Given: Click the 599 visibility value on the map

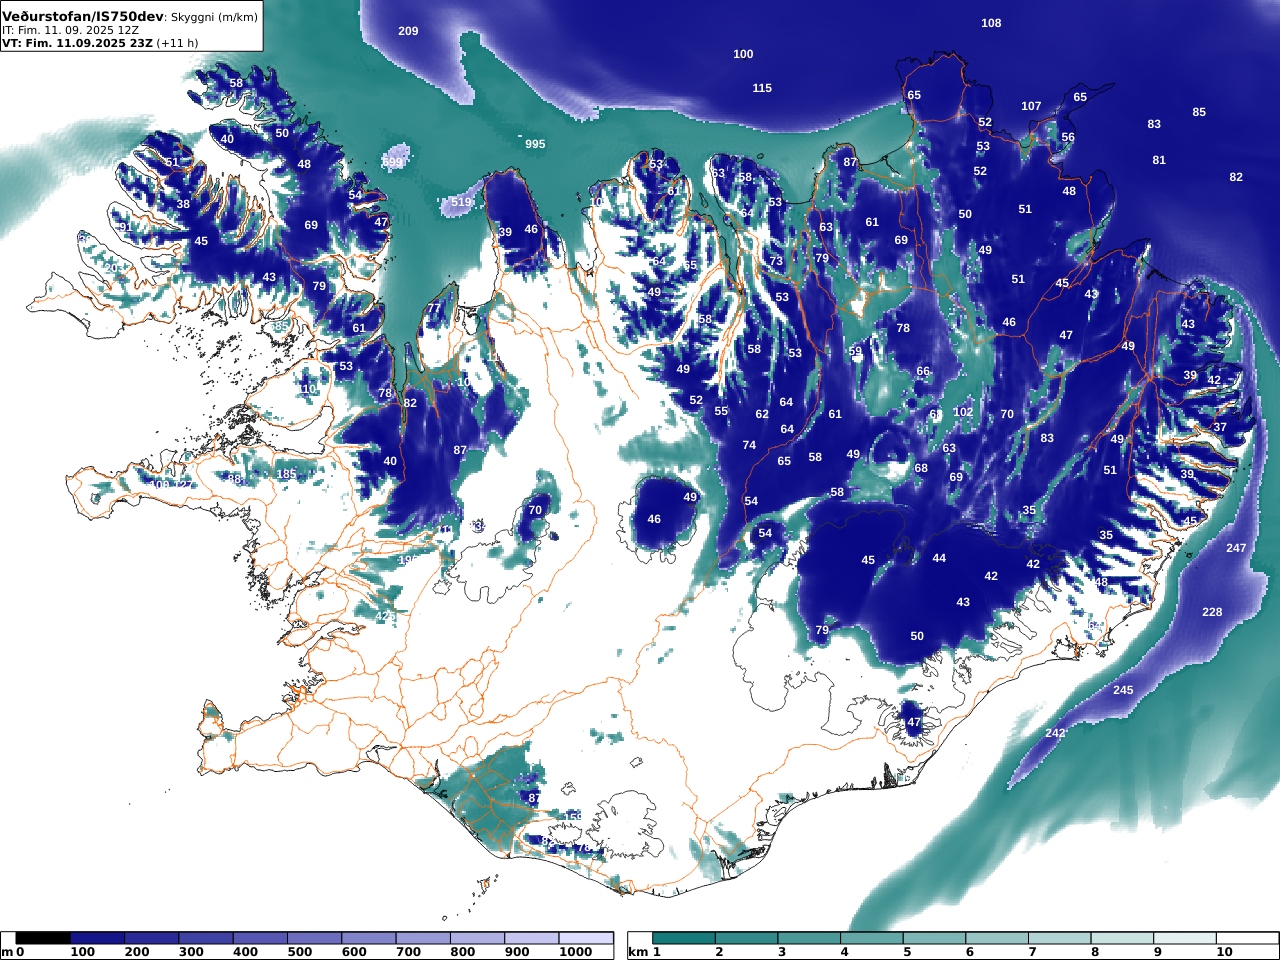Looking at the screenshot, I should (x=393, y=162).
